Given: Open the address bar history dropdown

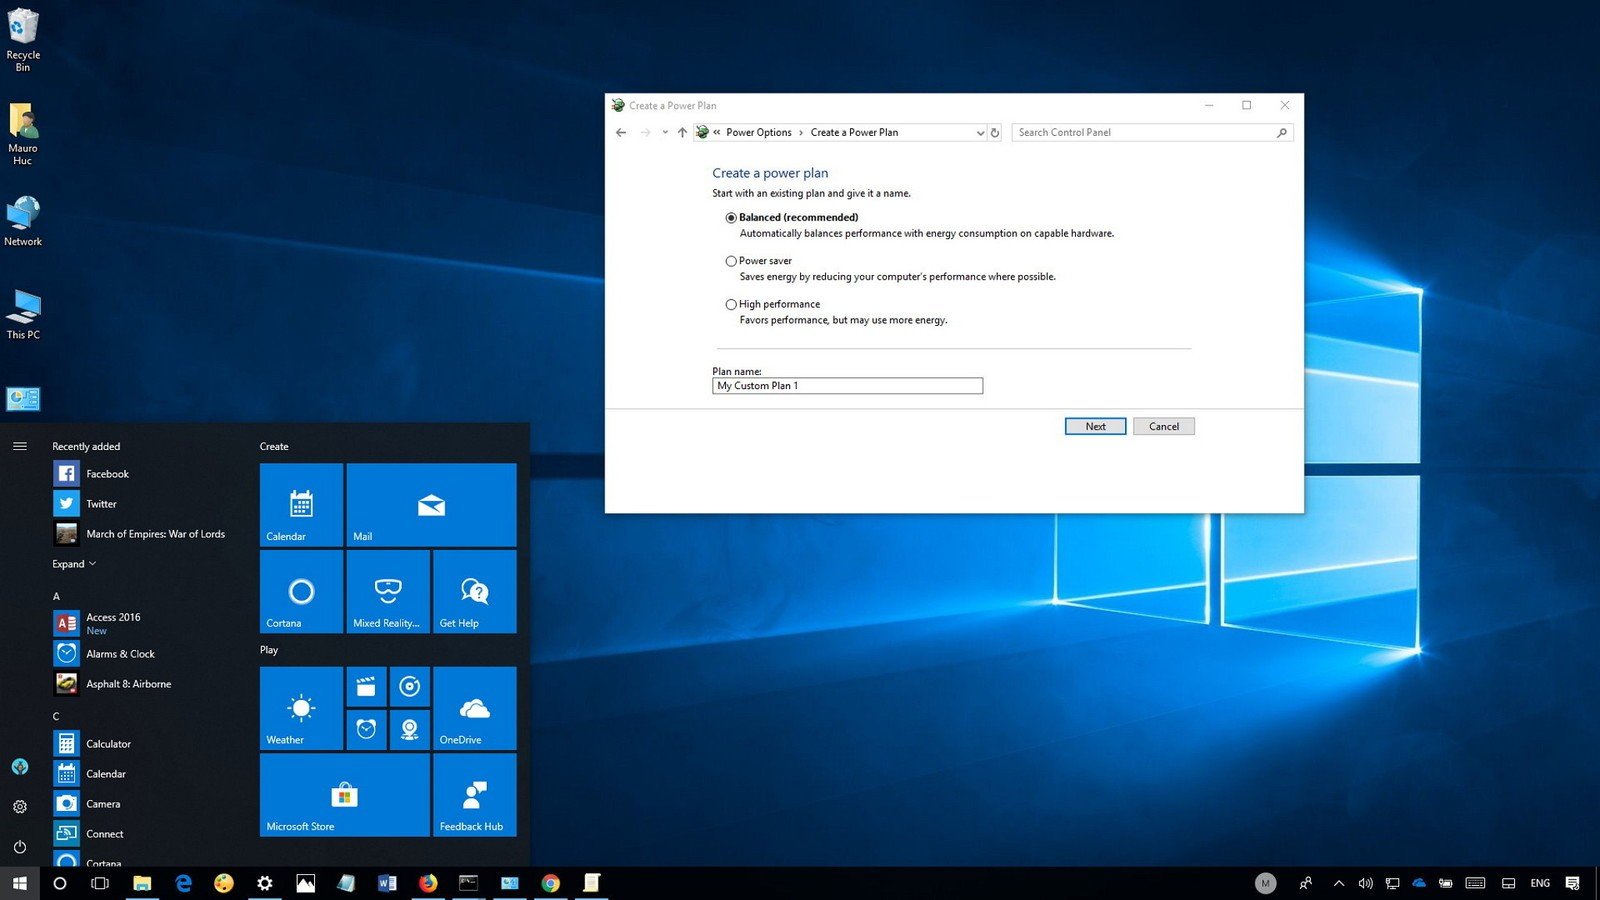Looking at the screenshot, I should (979, 132).
